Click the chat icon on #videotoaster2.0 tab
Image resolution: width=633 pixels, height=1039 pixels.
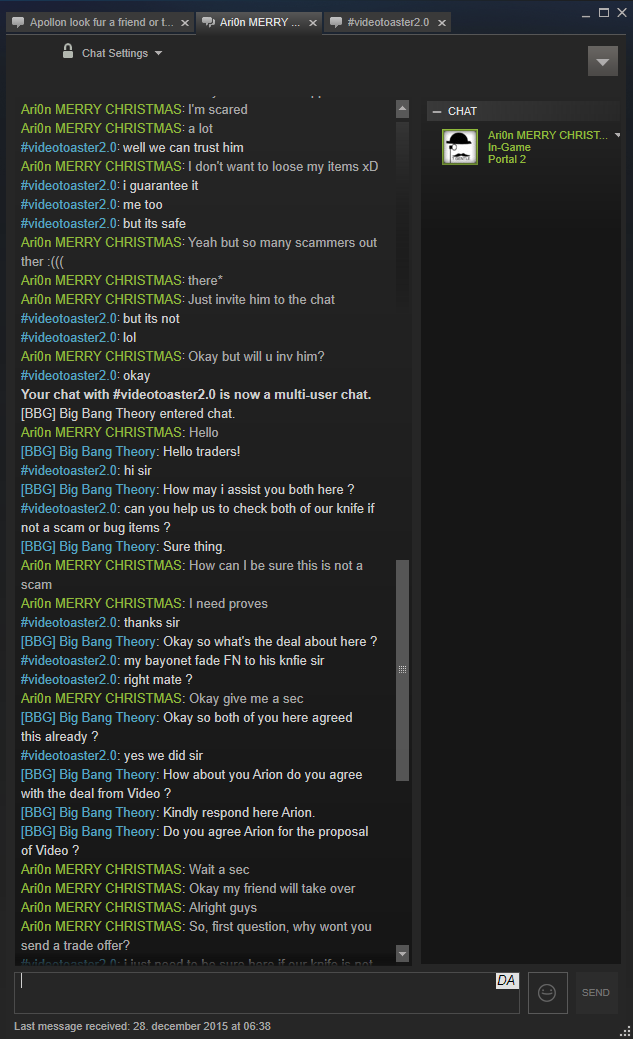[x=336, y=23]
